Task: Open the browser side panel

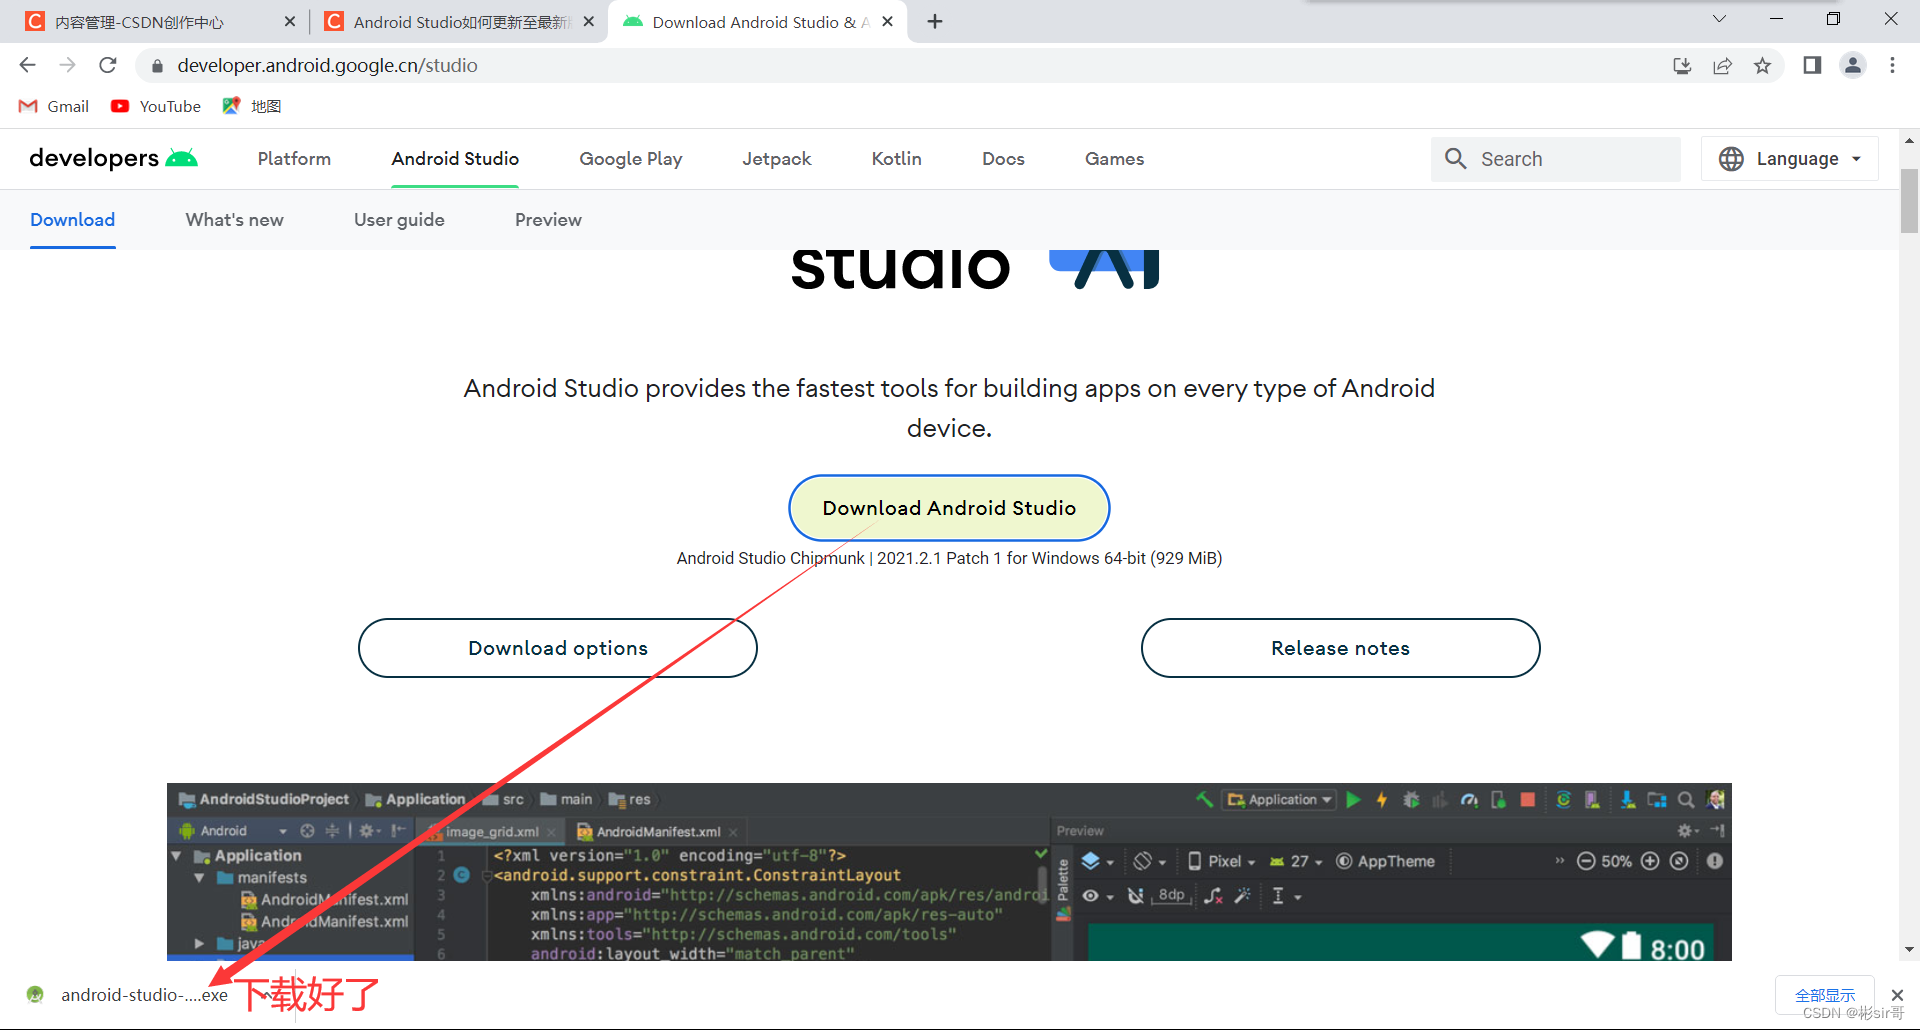Action: 1812,66
